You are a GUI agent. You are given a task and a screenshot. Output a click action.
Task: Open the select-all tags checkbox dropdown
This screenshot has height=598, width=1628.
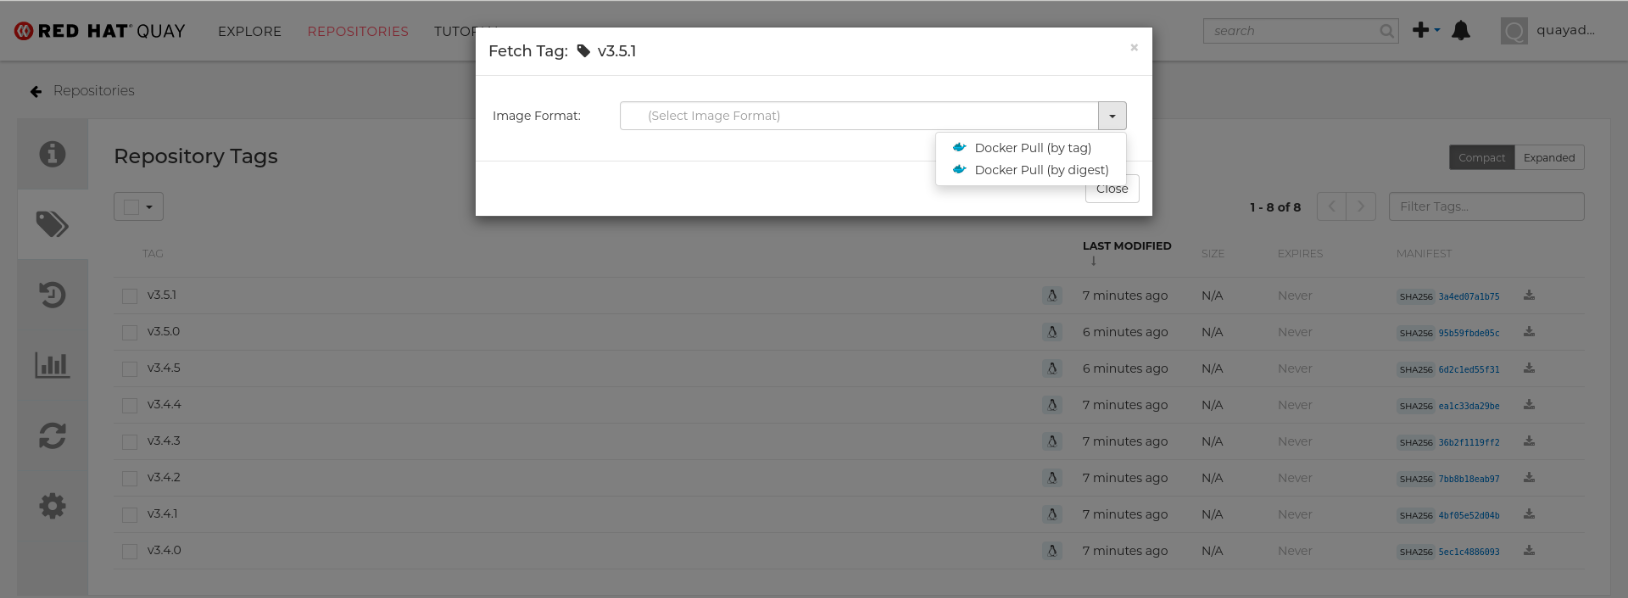[139, 207]
